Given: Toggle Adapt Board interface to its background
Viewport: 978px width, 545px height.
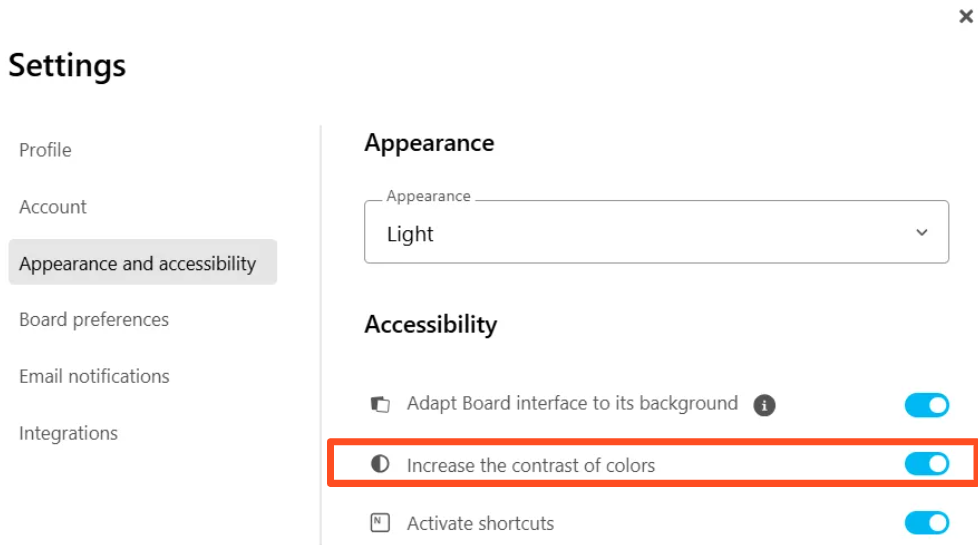Looking at the screenshot, I should click(926, 405).
